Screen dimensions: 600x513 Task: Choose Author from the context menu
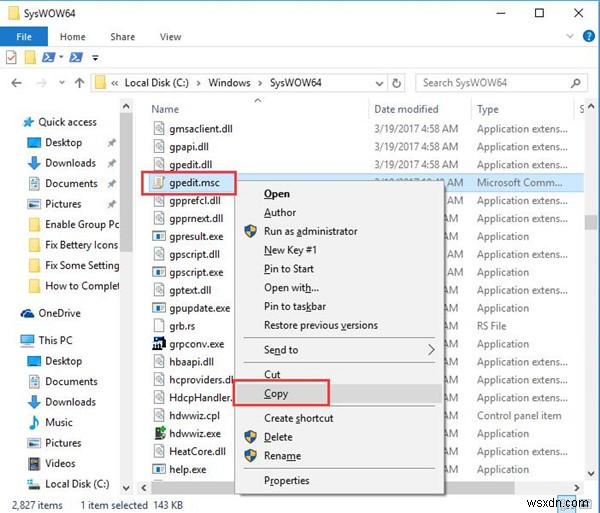[x=280, y=213]
